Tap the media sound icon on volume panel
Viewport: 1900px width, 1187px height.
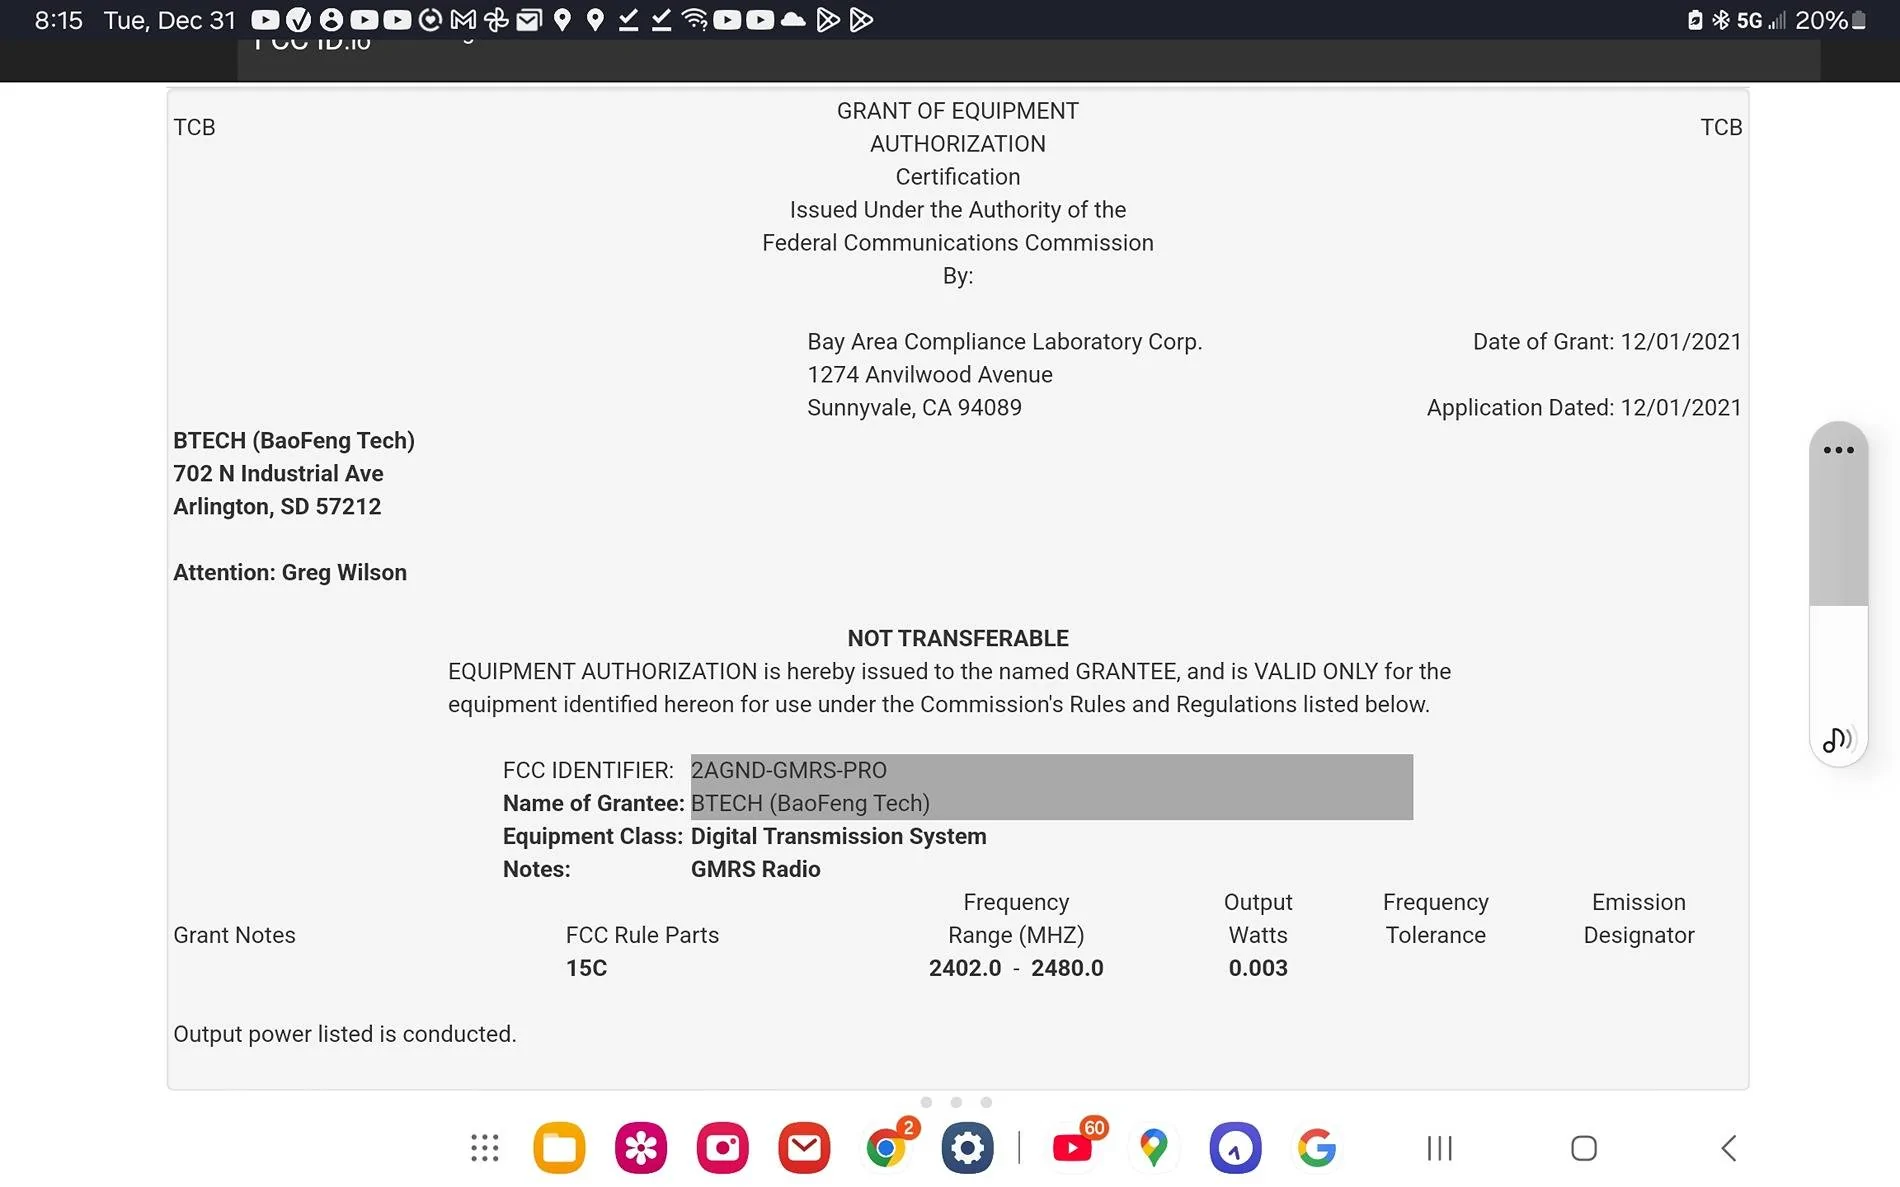tap(1838, 740)
